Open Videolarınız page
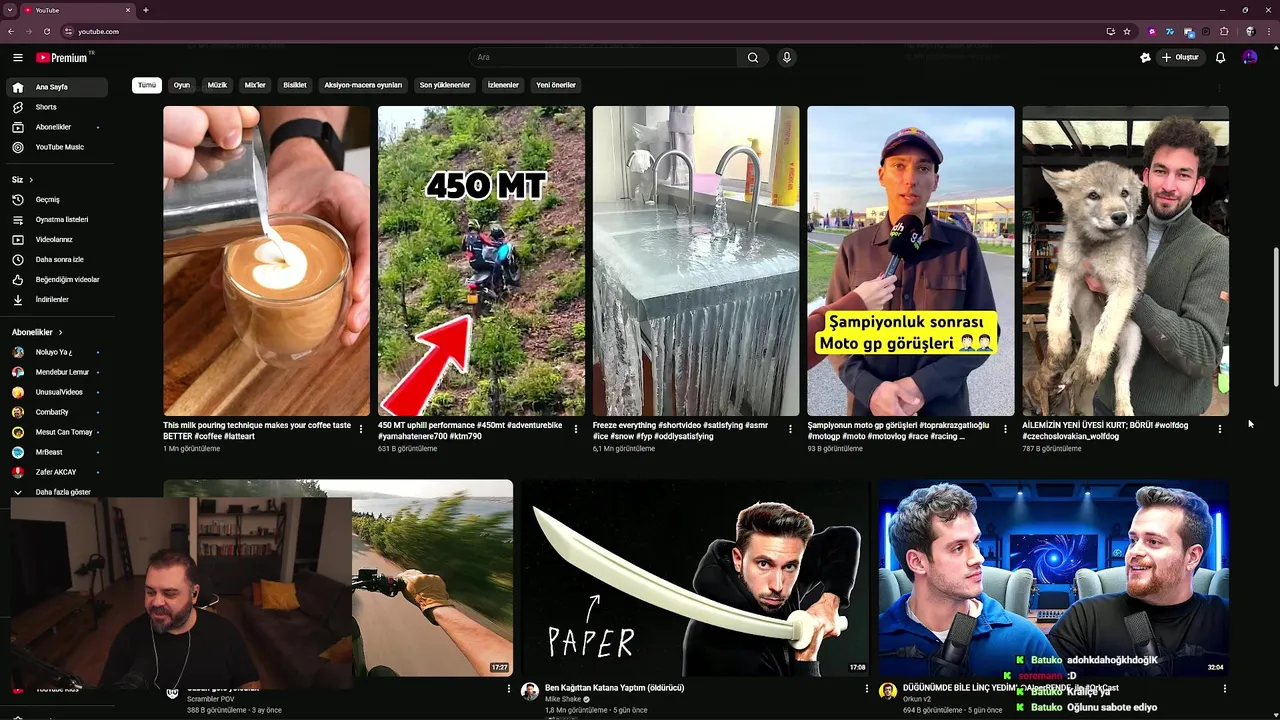This screenshot has width=1280, height=720. 57,240
